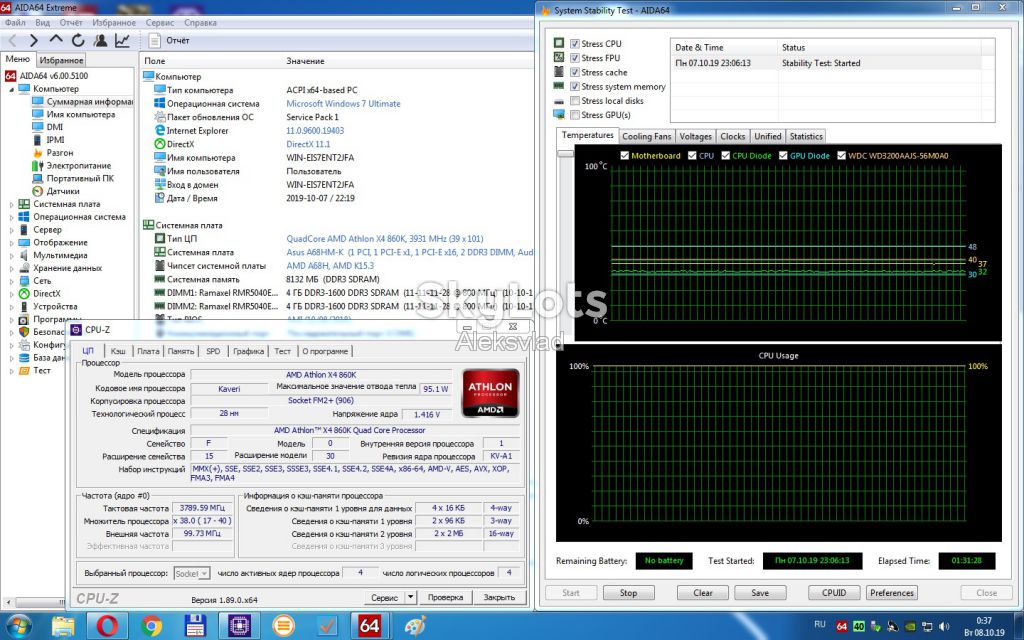Screen dimensions: 1024x640
Task: Switch to the Voltages tab
Action: pyautogui.click(x=696, y=136)
